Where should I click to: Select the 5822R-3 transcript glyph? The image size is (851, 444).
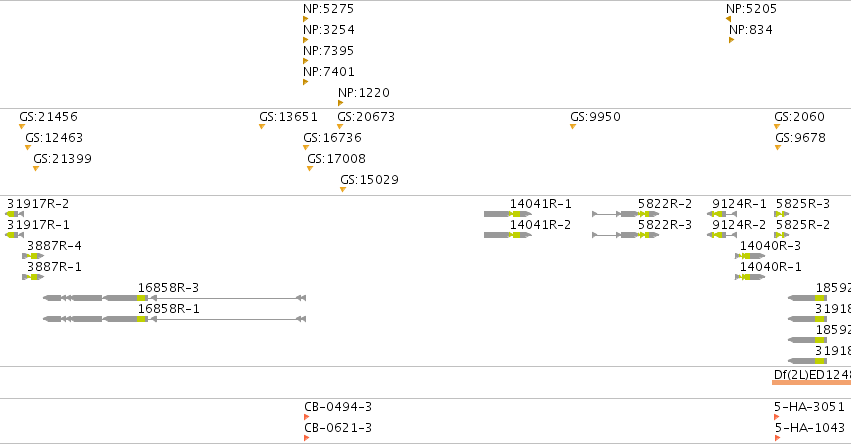(x=626, y=235)
